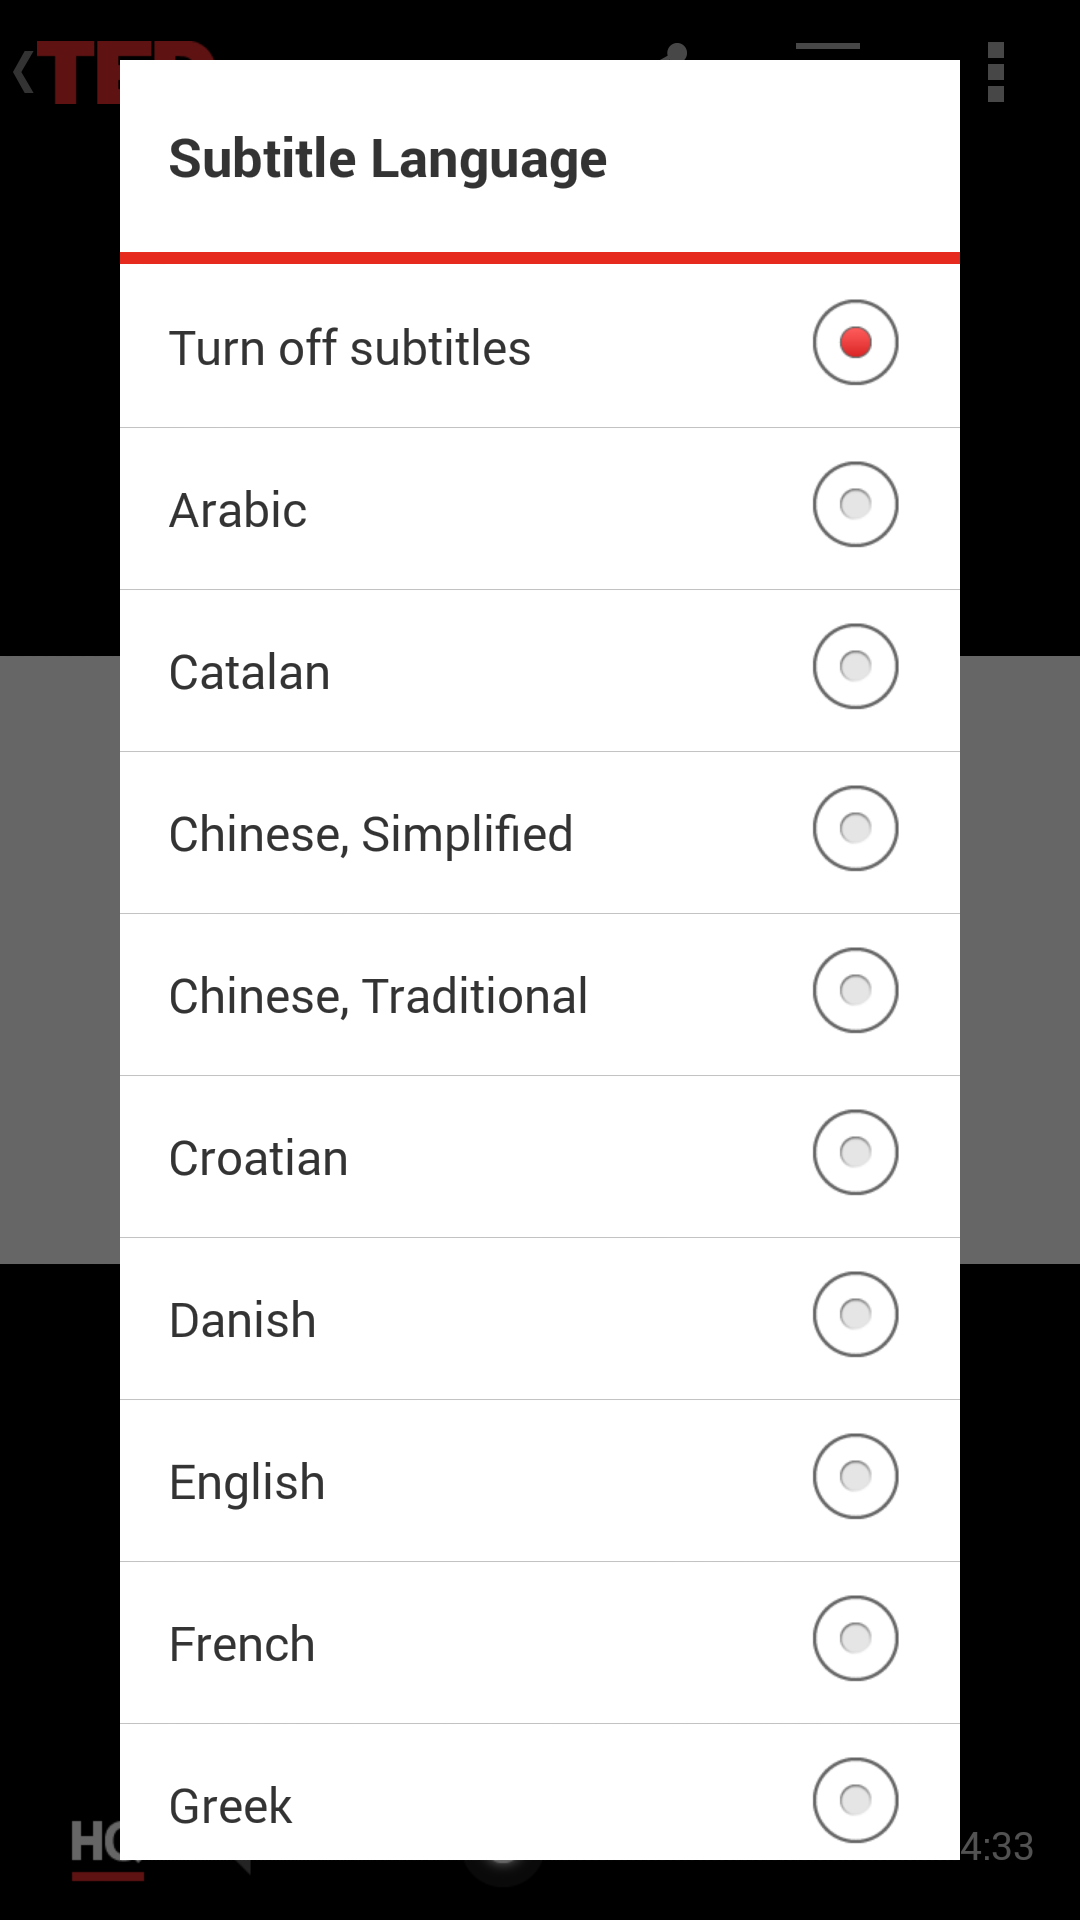Tap the Croatian list entry text
The image size is (1080, 1920).
tap(258, 1158)
